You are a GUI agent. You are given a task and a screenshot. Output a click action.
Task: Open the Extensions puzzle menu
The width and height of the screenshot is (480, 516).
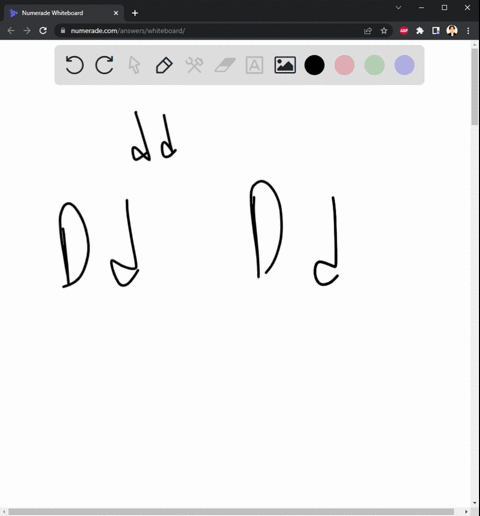420,31
